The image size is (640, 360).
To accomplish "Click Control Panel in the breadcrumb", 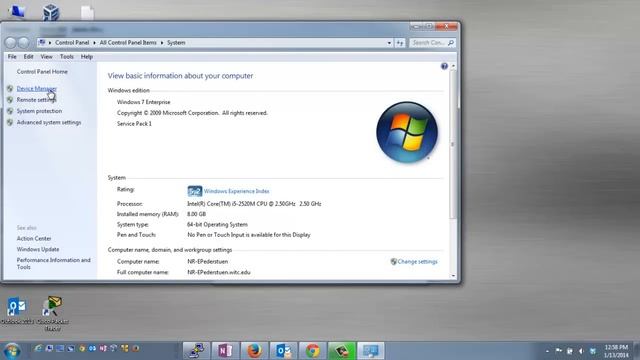I will pyautogui.click(x=72, y=42).
